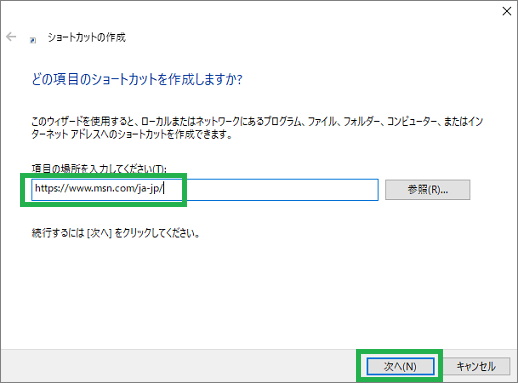Open file browser with 参照(R)... button
Image resolution: width=518 pixels, height=383 pixels.
(428, 190)
